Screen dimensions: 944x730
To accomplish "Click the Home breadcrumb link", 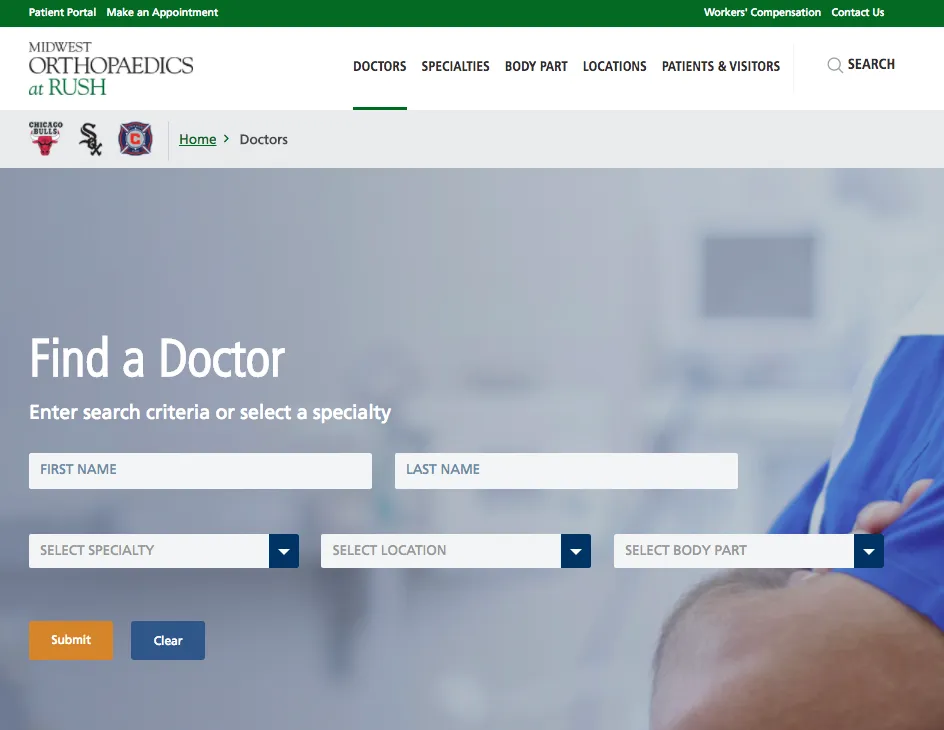I will 197,139.
